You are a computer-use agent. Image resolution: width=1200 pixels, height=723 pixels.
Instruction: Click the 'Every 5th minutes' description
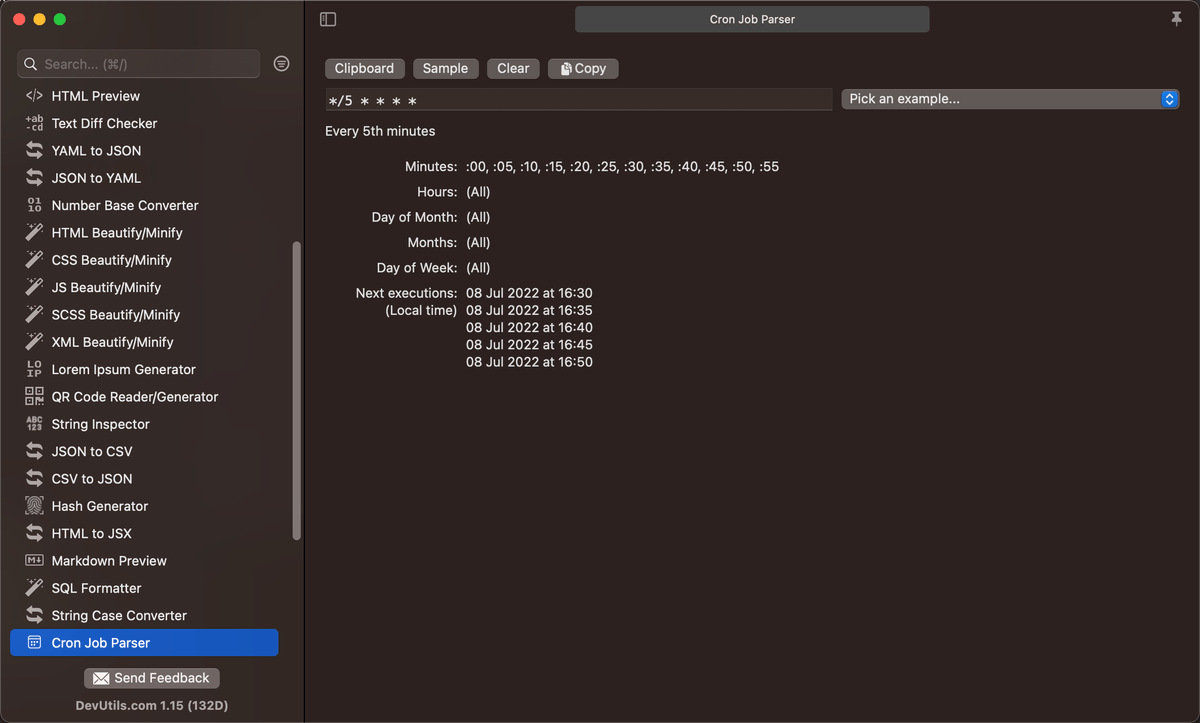point(380,131)
